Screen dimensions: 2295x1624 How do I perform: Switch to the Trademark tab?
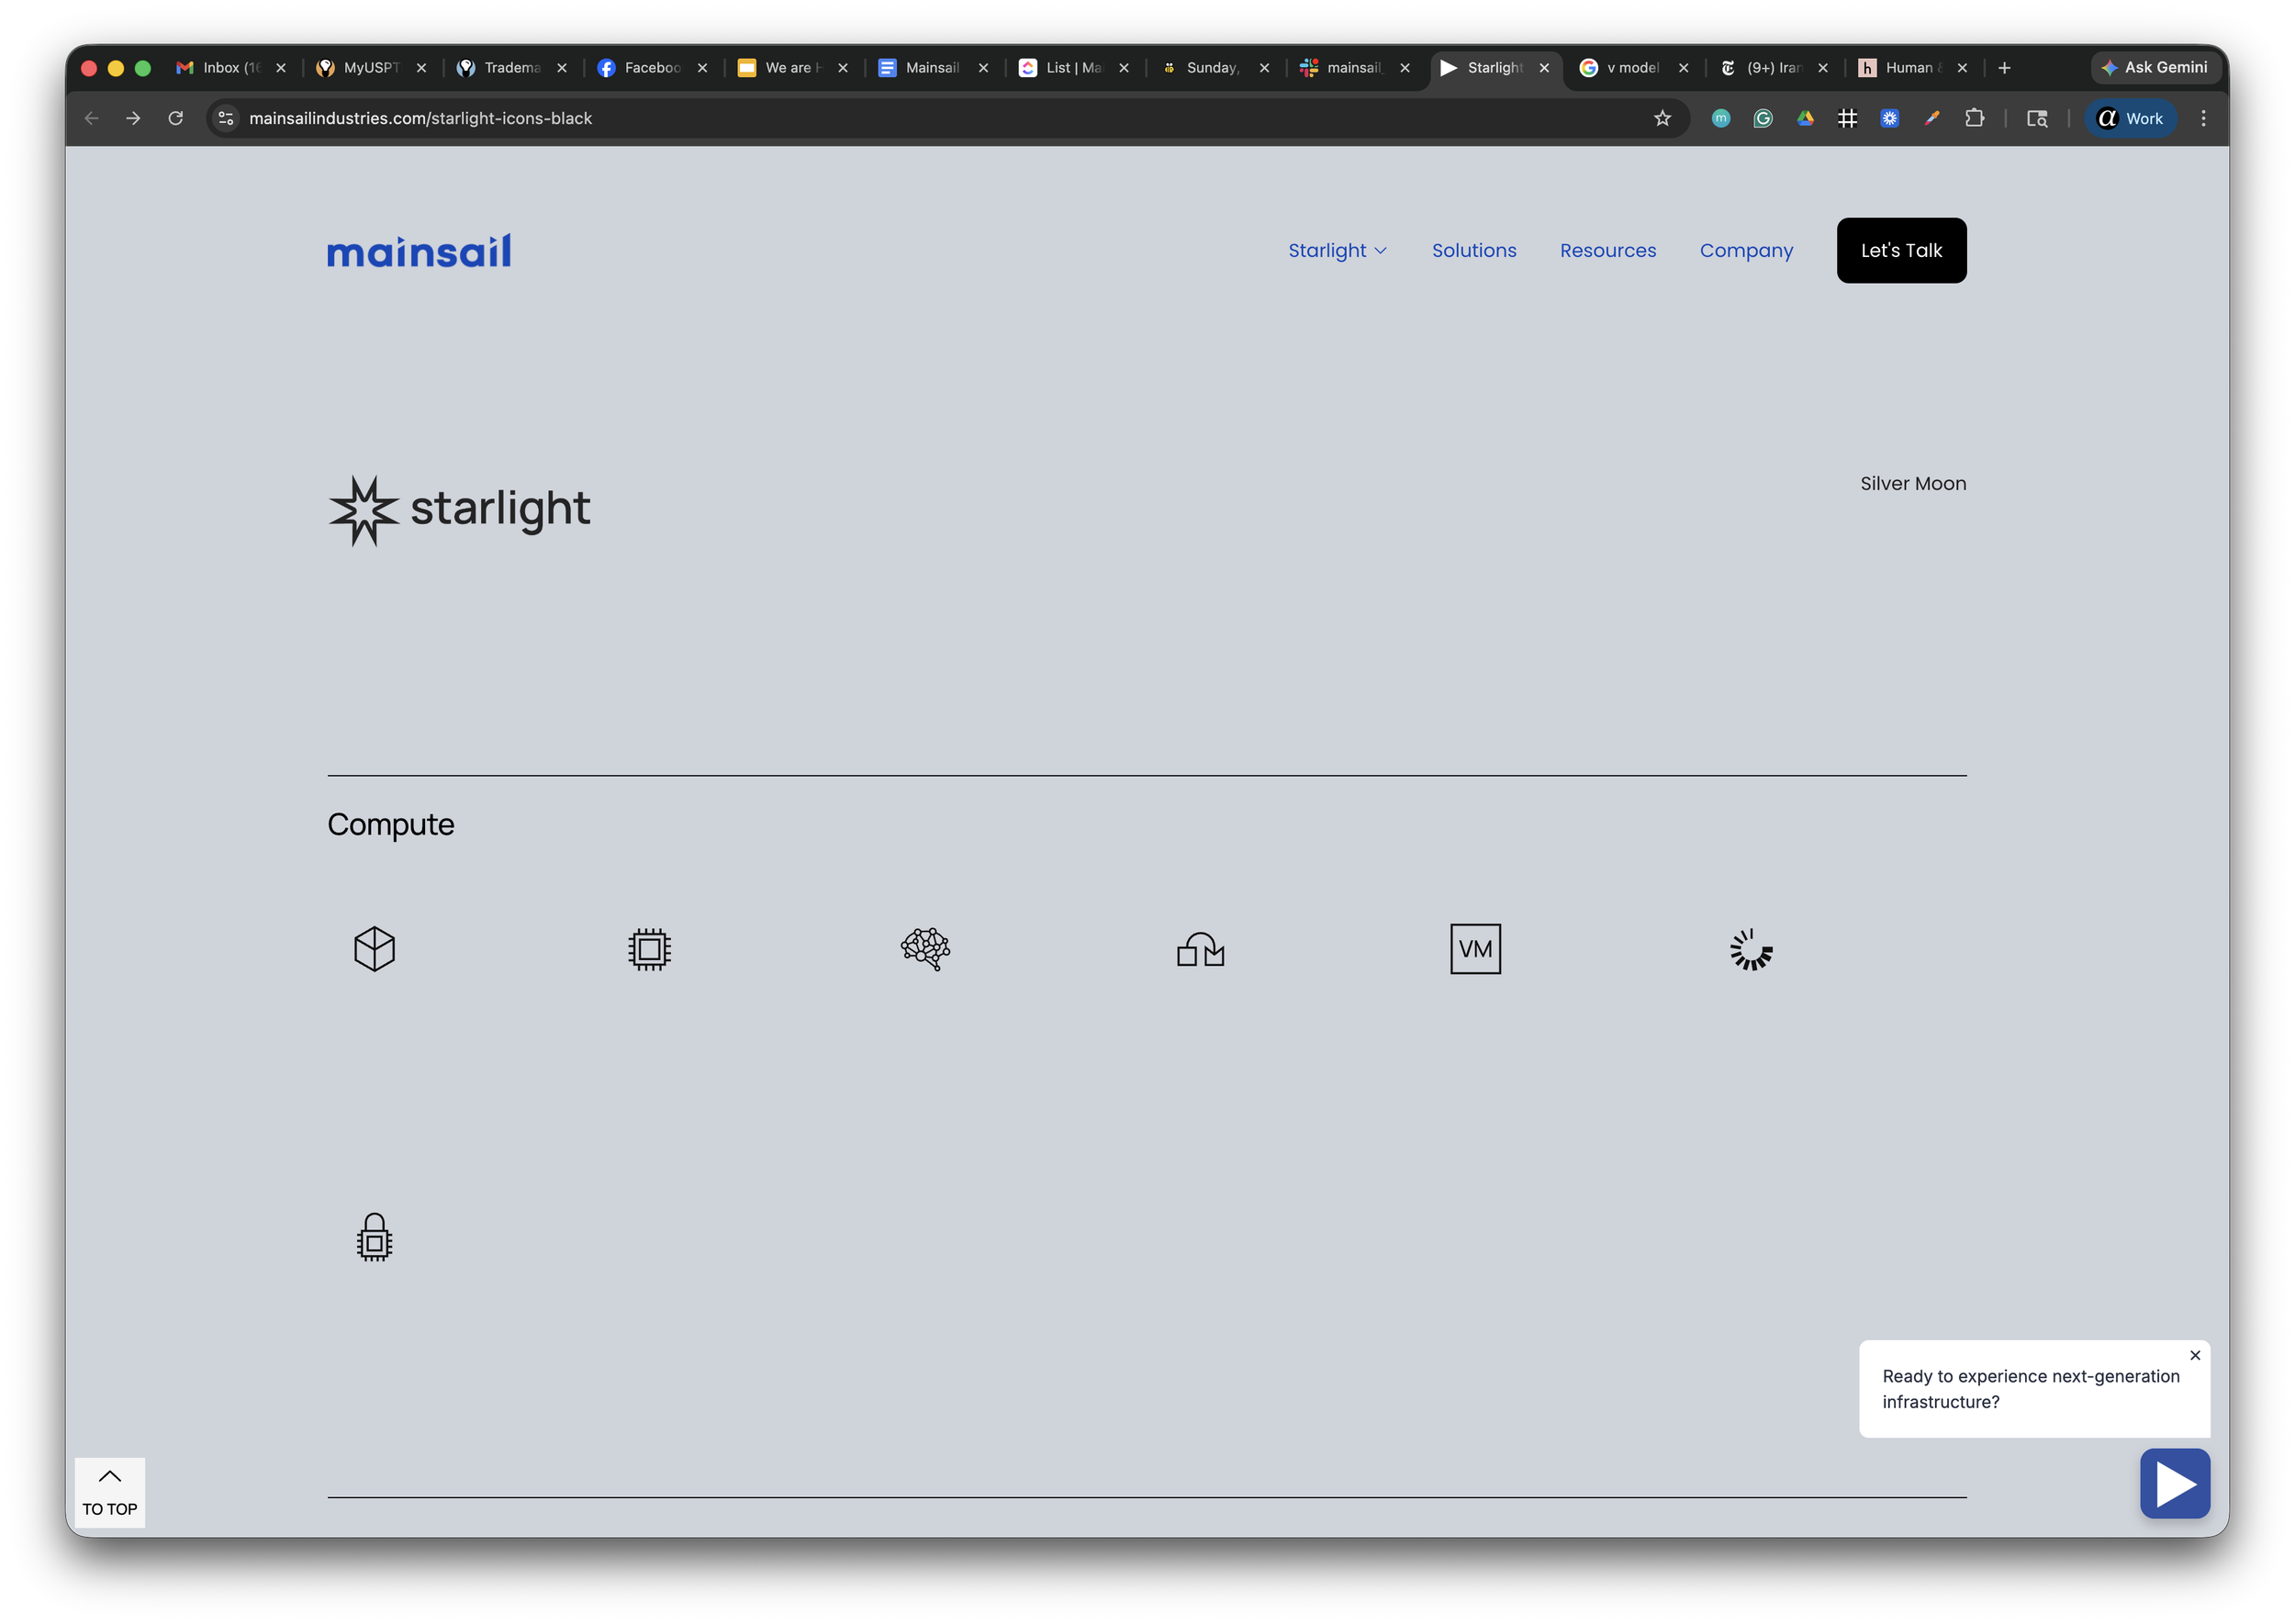[x=512, y=68]
